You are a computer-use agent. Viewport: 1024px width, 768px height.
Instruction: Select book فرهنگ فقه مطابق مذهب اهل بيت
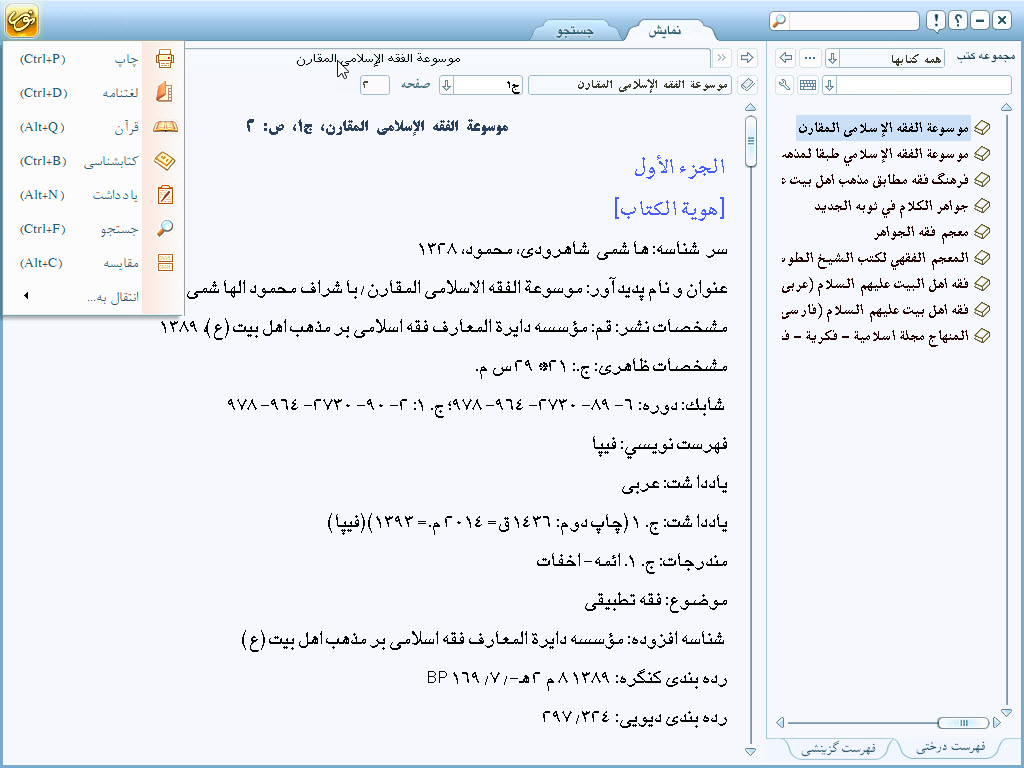click(875, 180)
